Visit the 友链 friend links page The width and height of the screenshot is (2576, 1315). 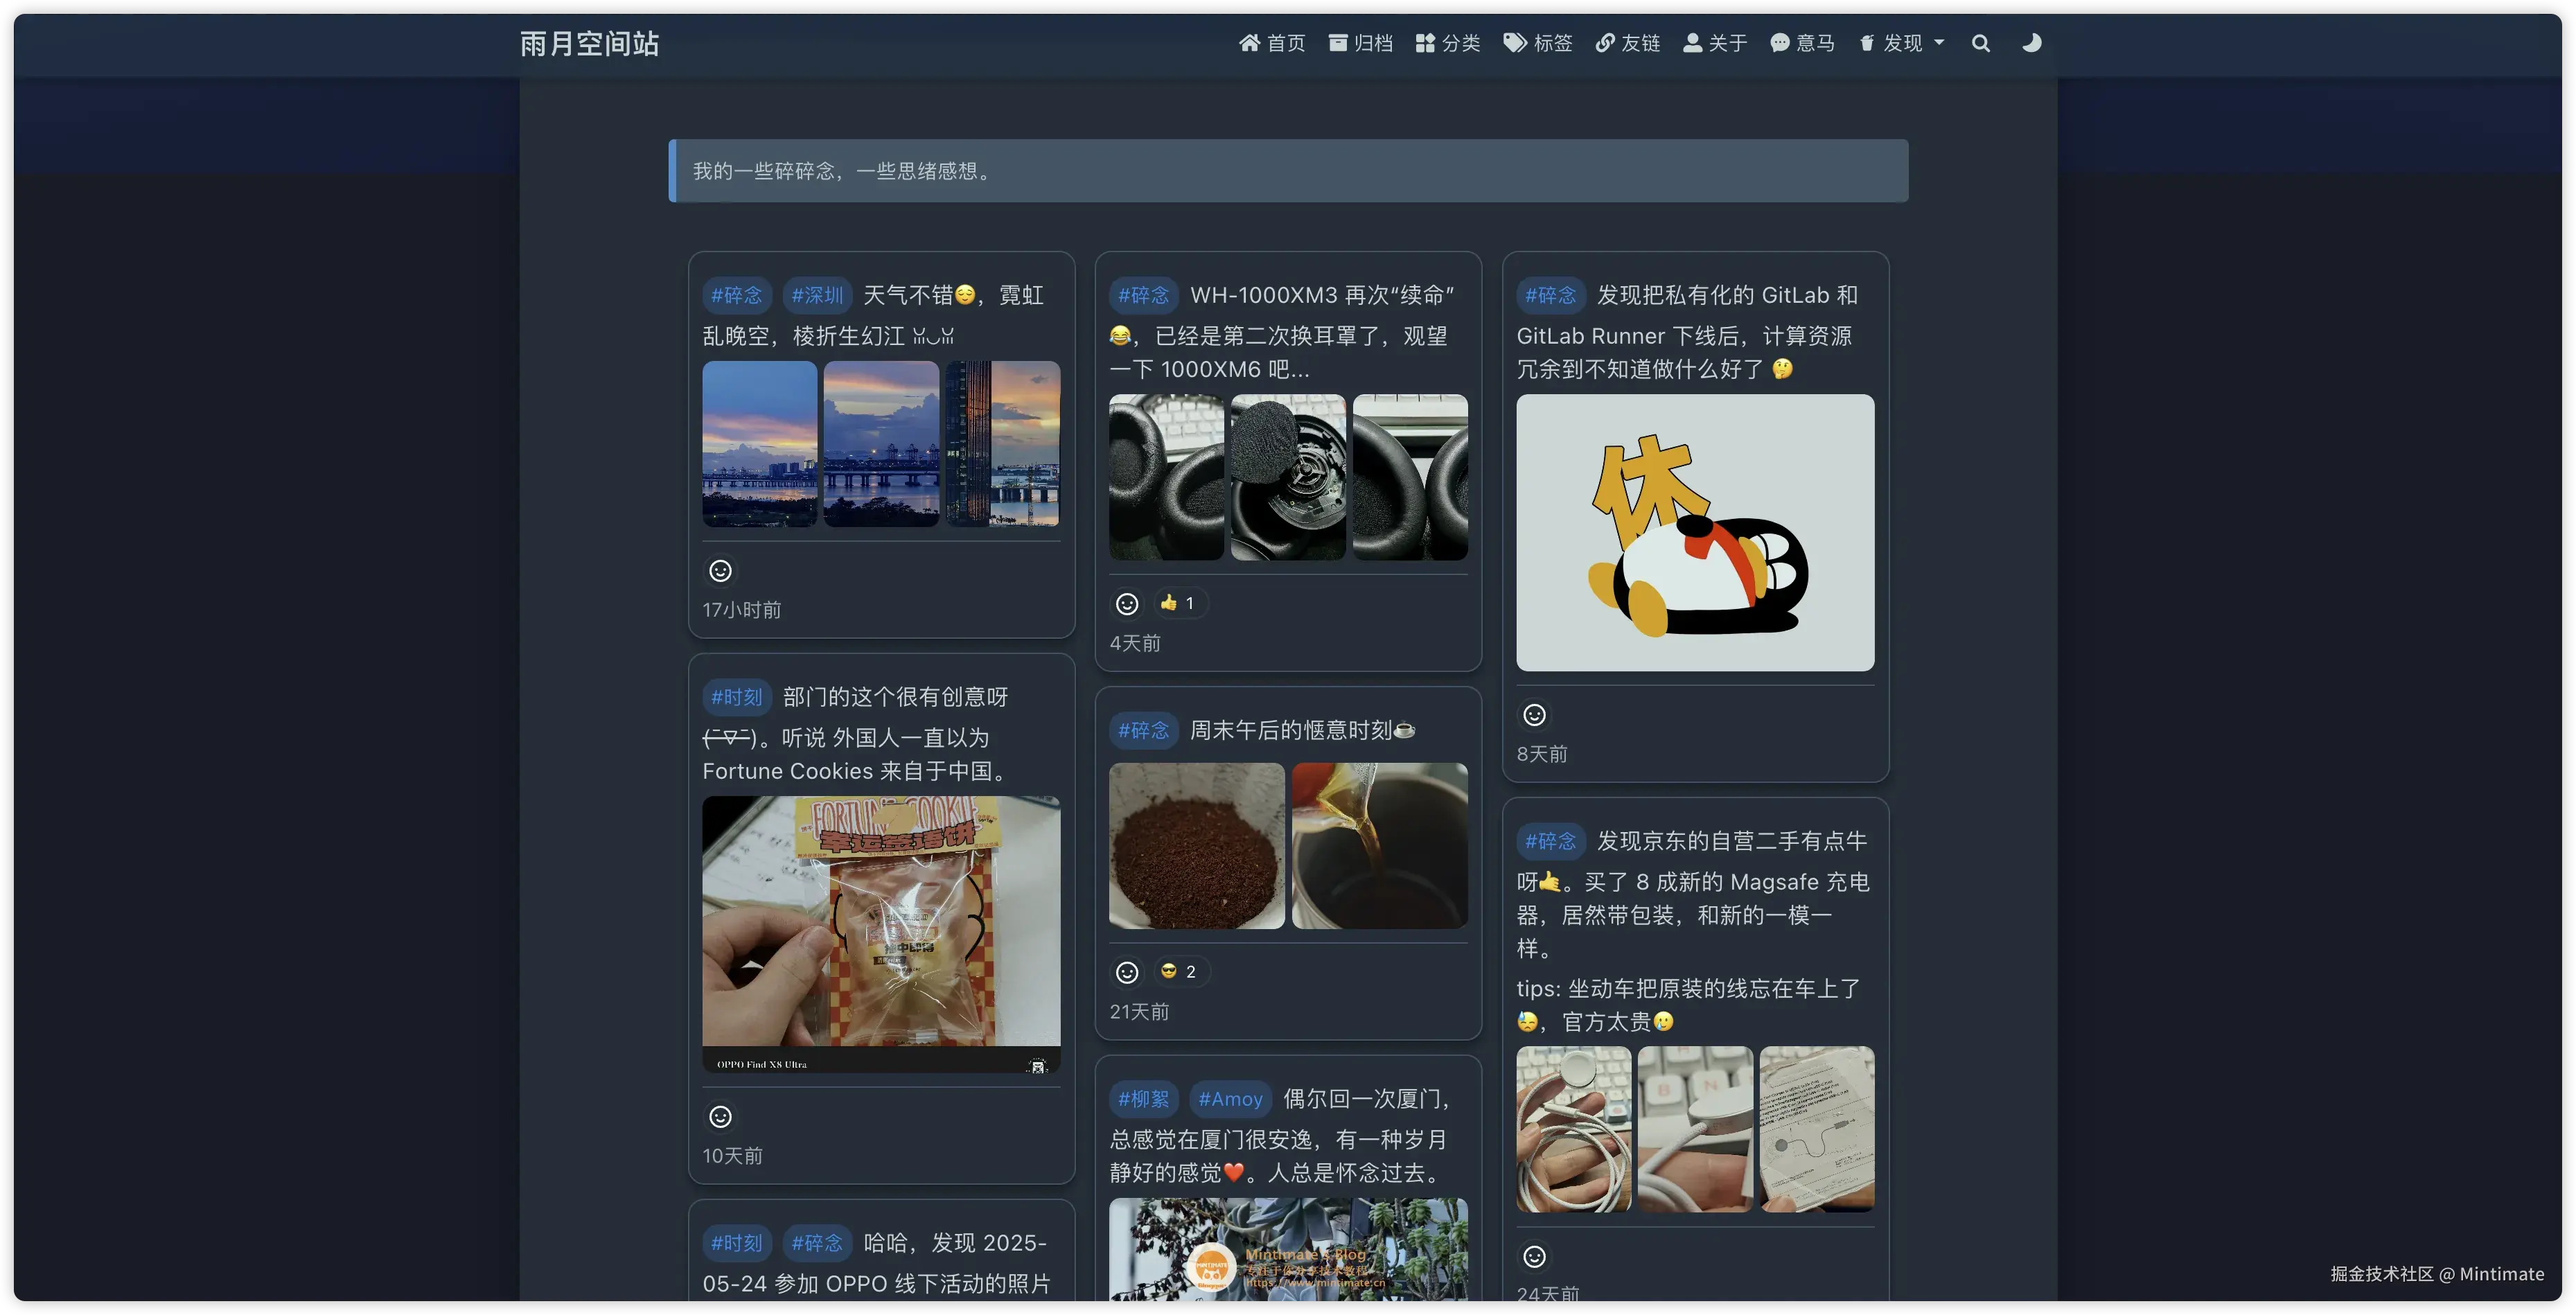point(1627,43)
